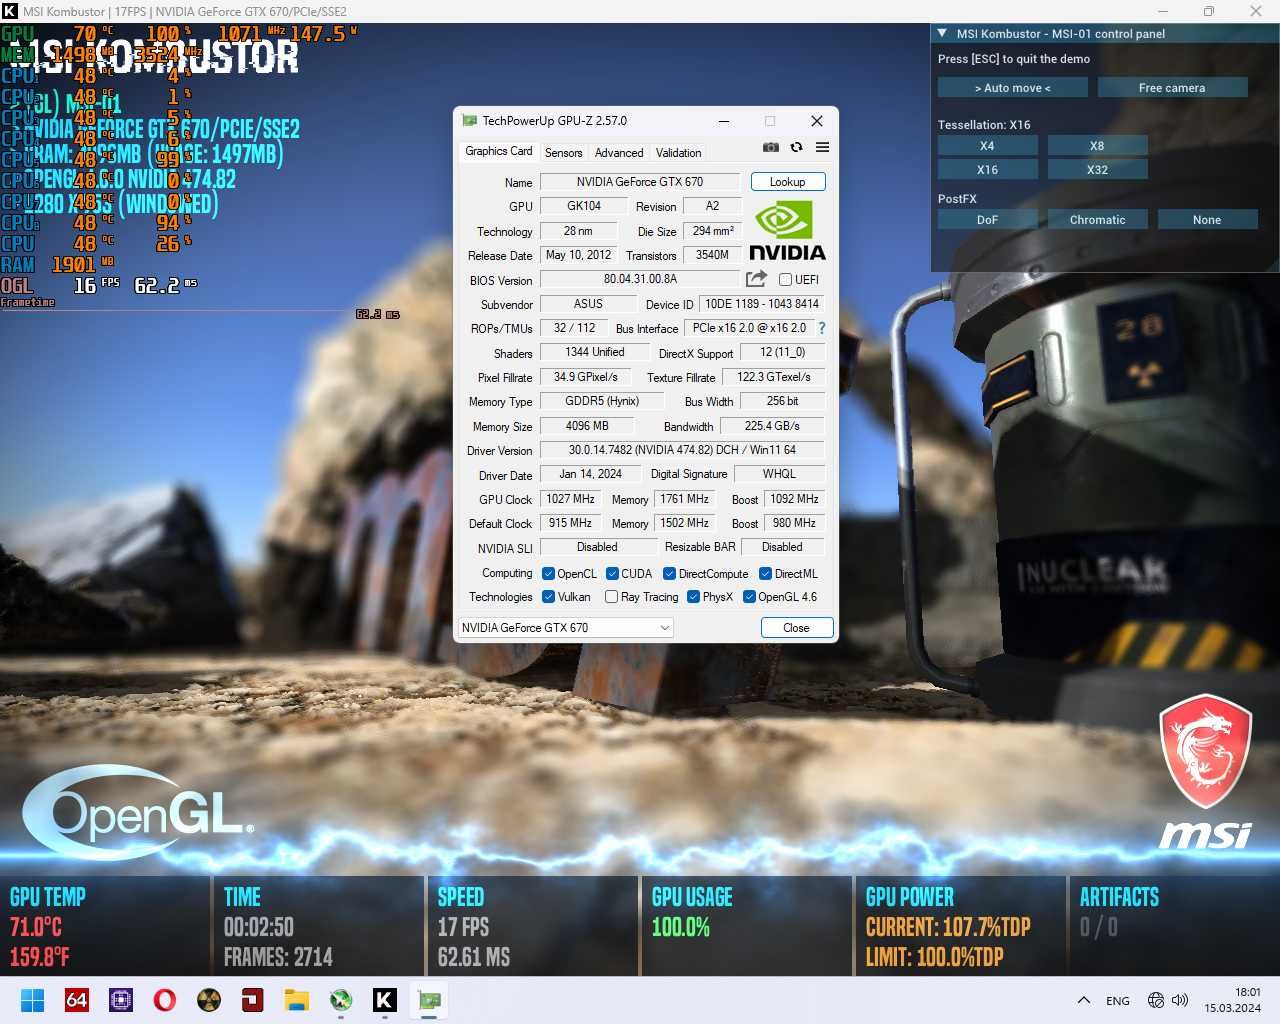Click the Subvendor ASUS value
The width and height of the screenshot is (1280, 1024).
click(588, 304)
